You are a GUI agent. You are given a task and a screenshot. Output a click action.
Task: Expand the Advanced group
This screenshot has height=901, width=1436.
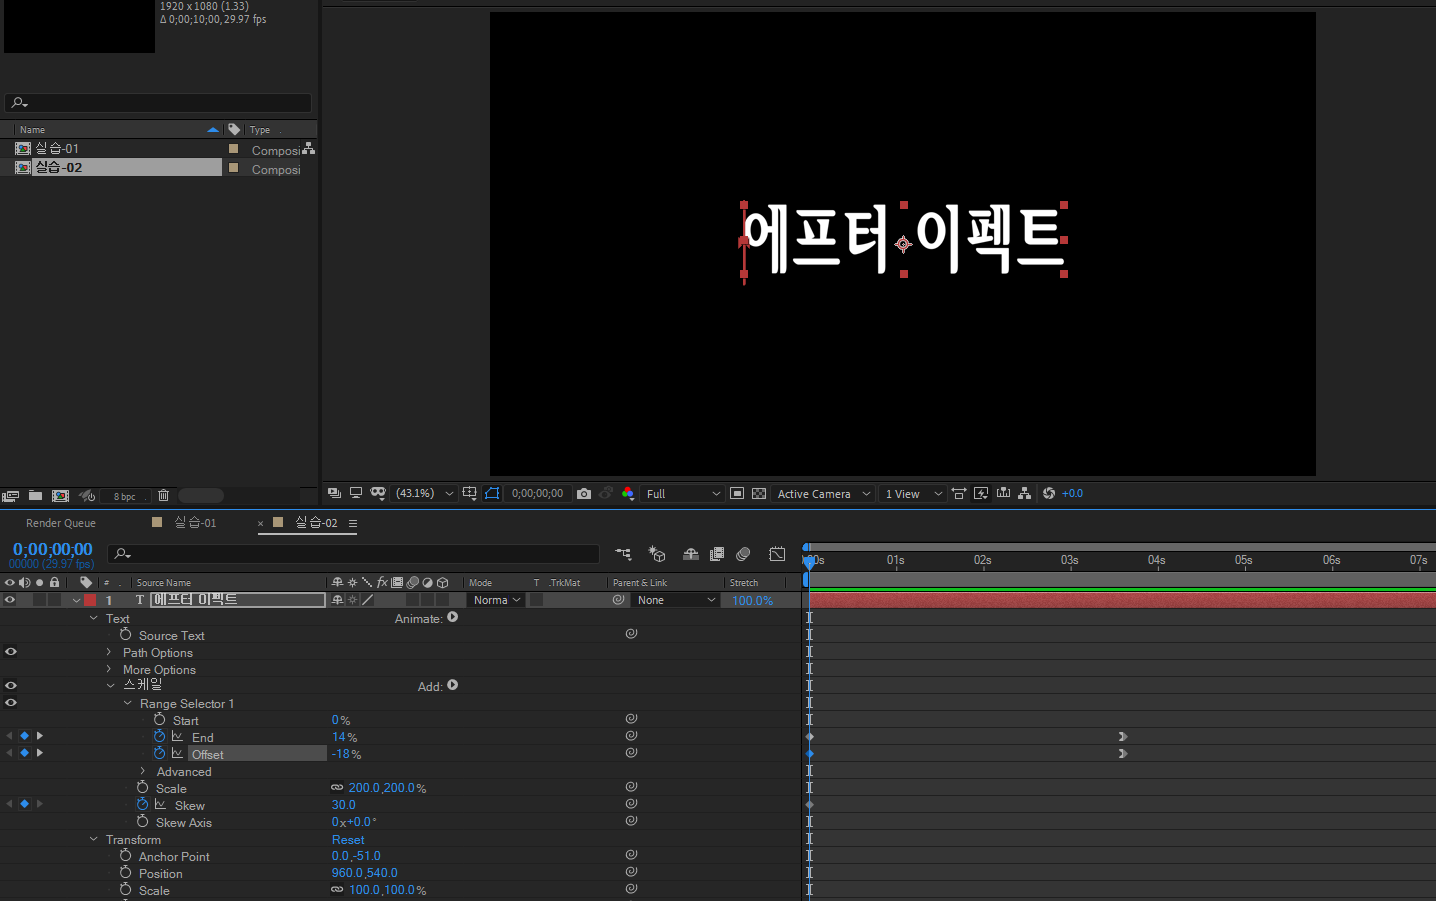click(x=143, y=771)
